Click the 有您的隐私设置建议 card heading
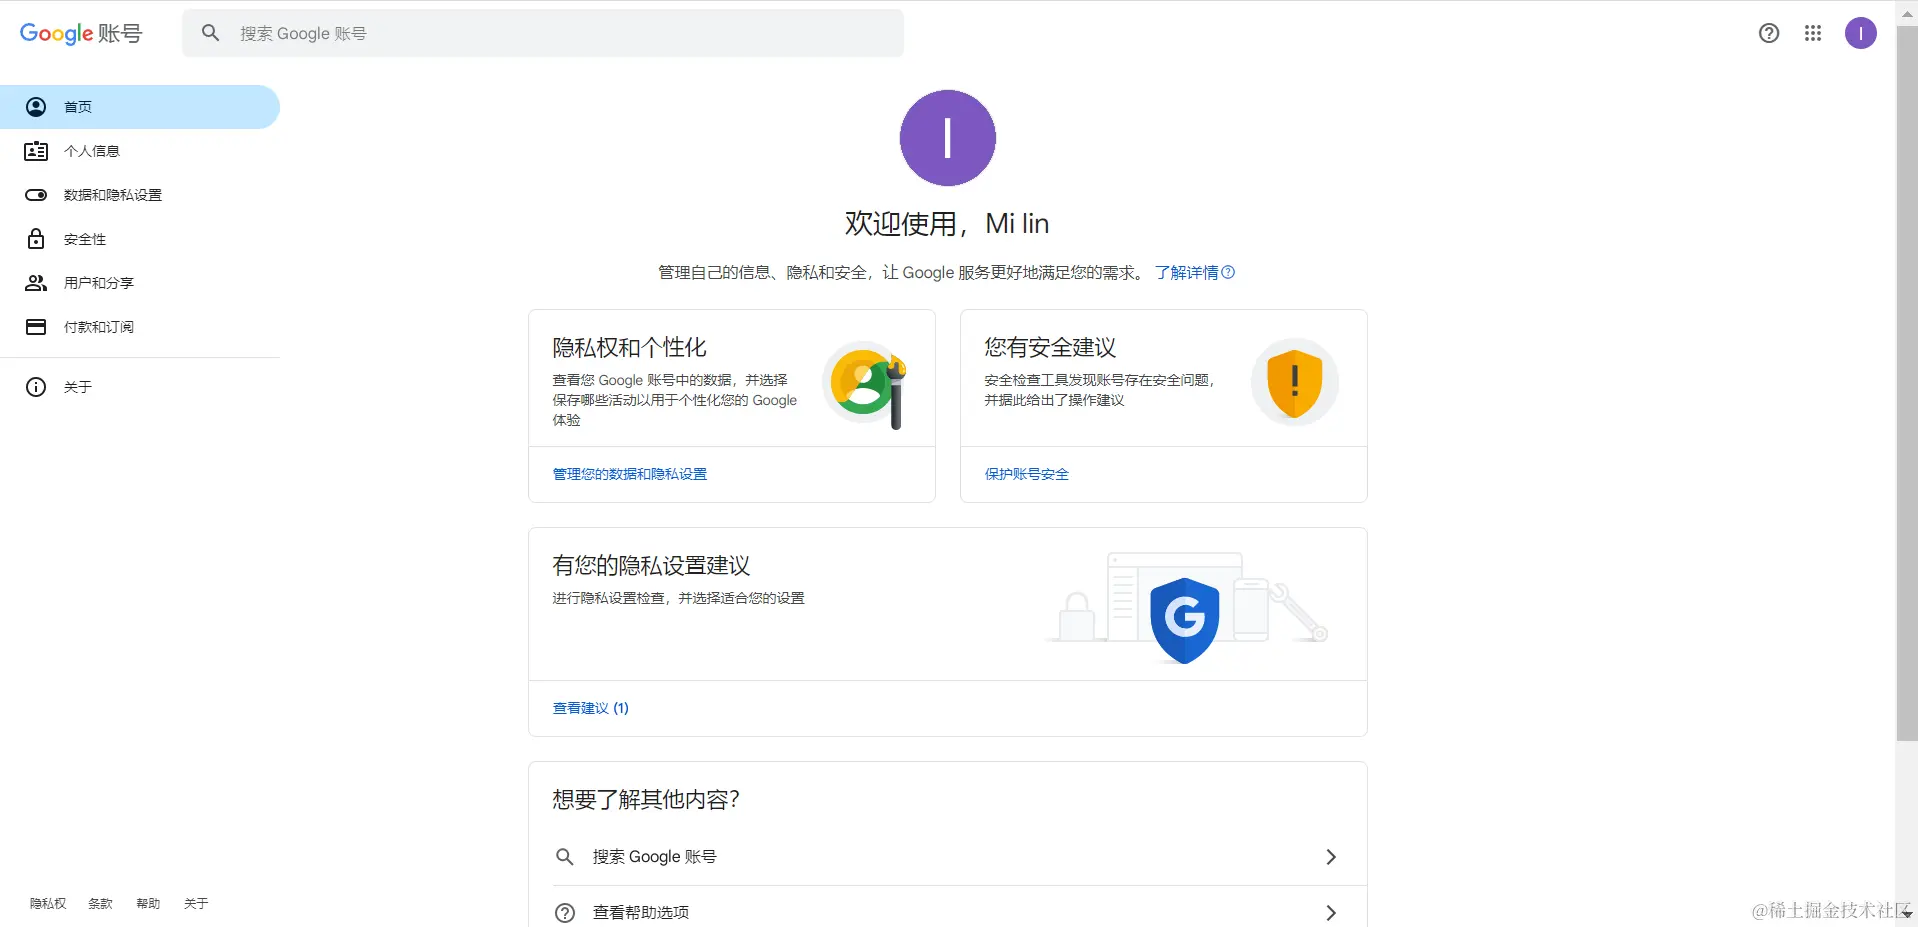This screenshot has height=927, width=1918. [x=652, y=565]
